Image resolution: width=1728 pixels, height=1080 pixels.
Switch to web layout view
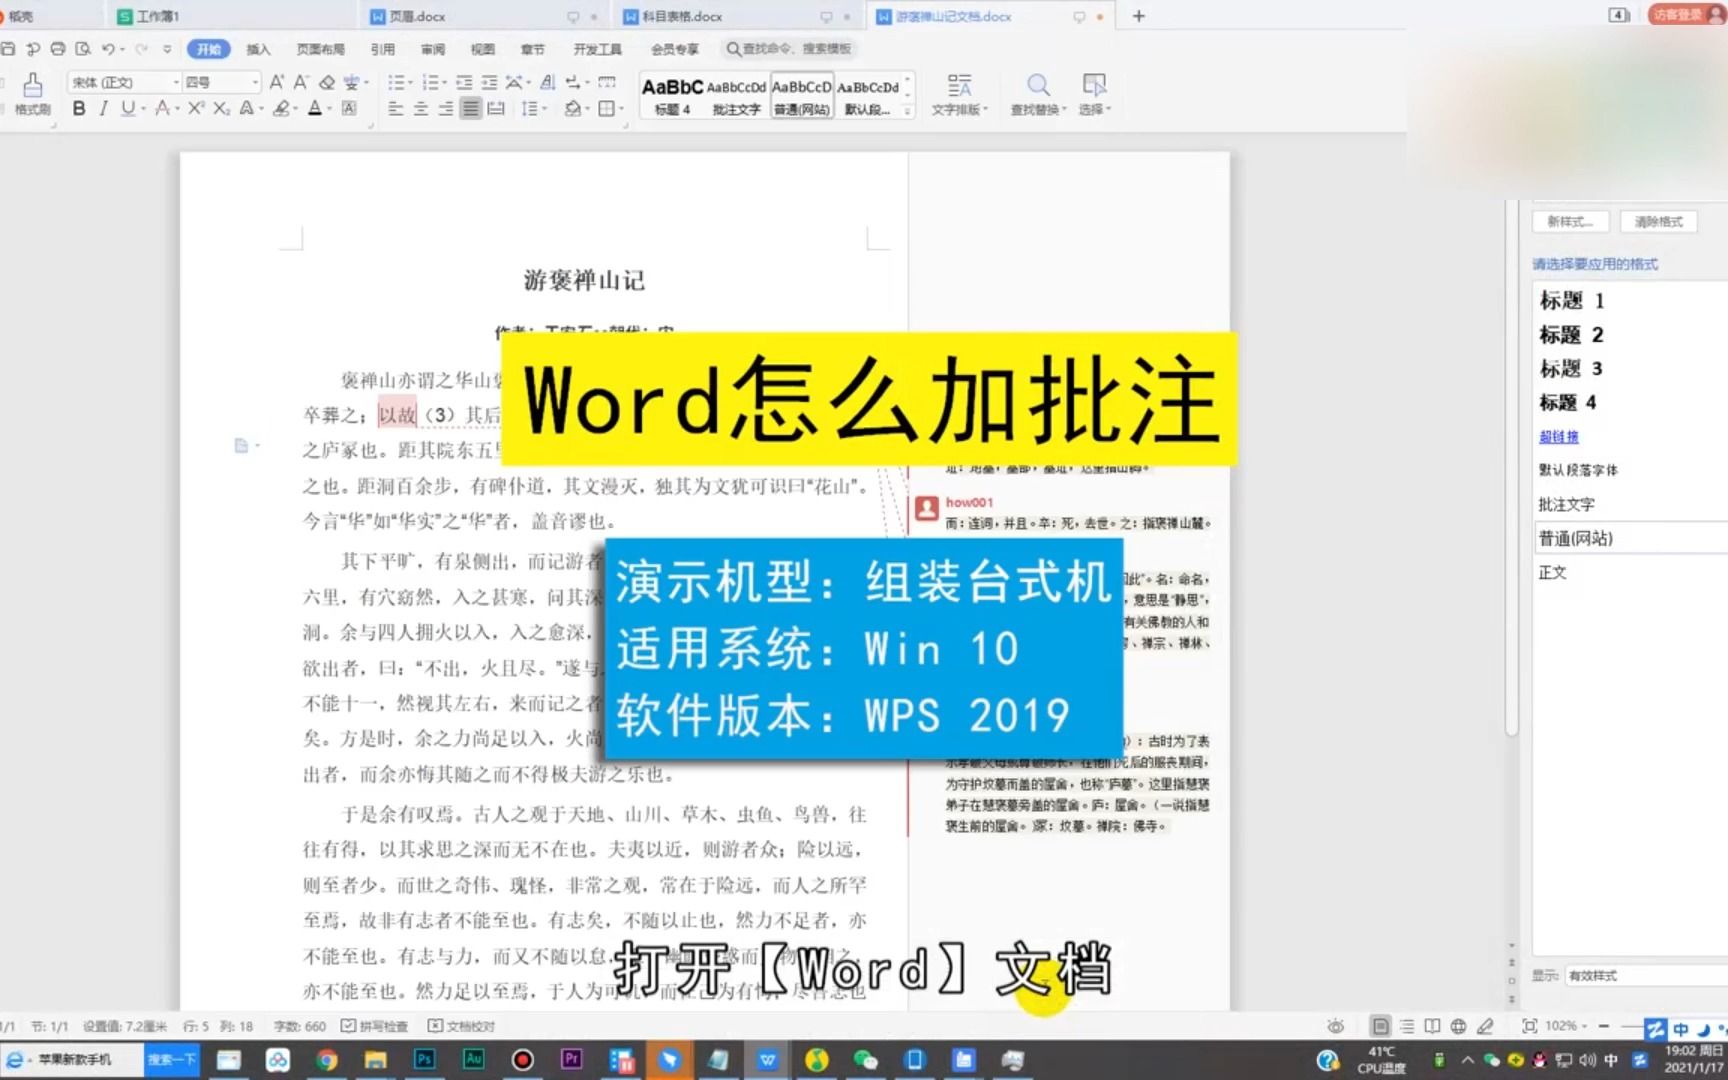click(1459, 1026)
